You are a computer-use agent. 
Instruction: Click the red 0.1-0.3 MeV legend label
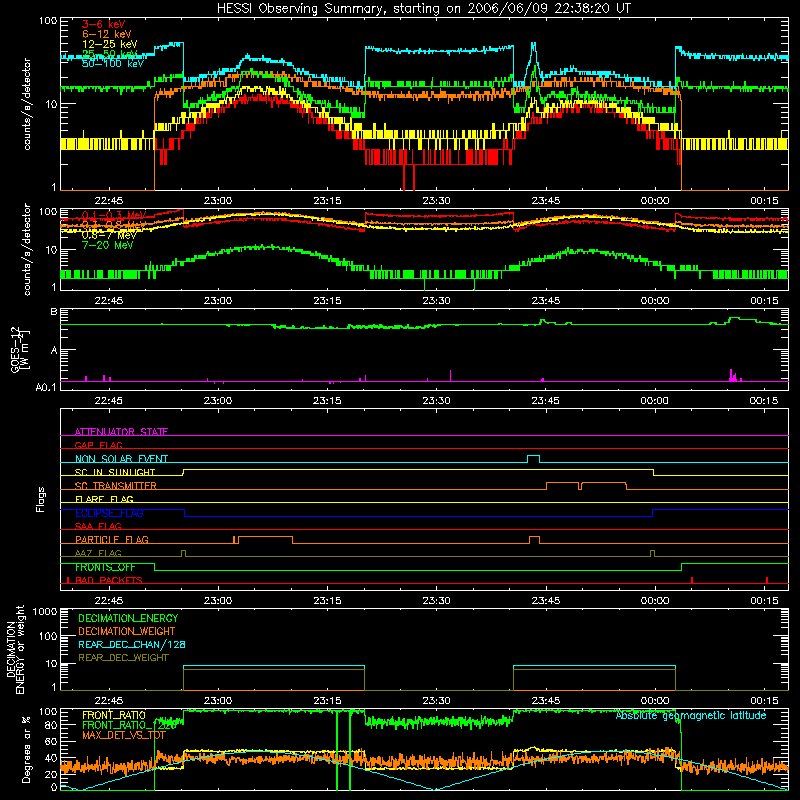point(114,215)
